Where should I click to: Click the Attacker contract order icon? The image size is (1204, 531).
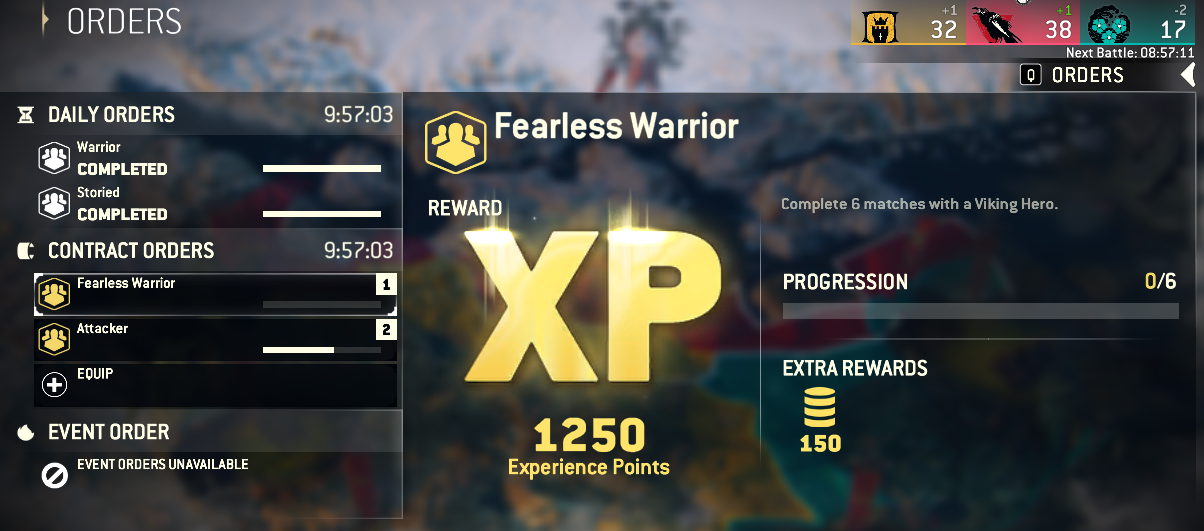pos(53,339)
